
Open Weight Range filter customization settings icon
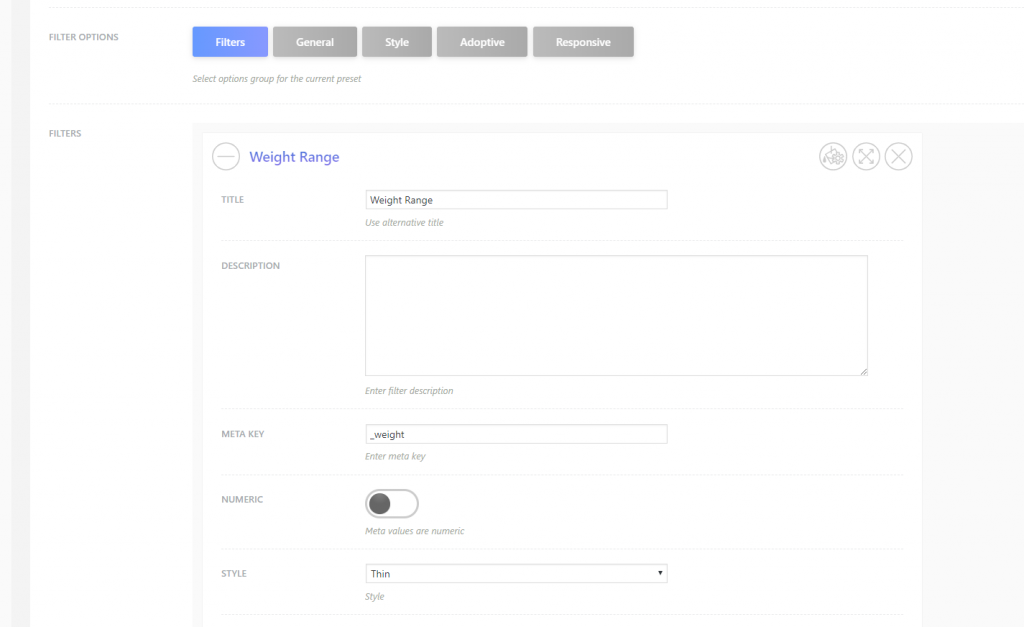pos(833,157)
